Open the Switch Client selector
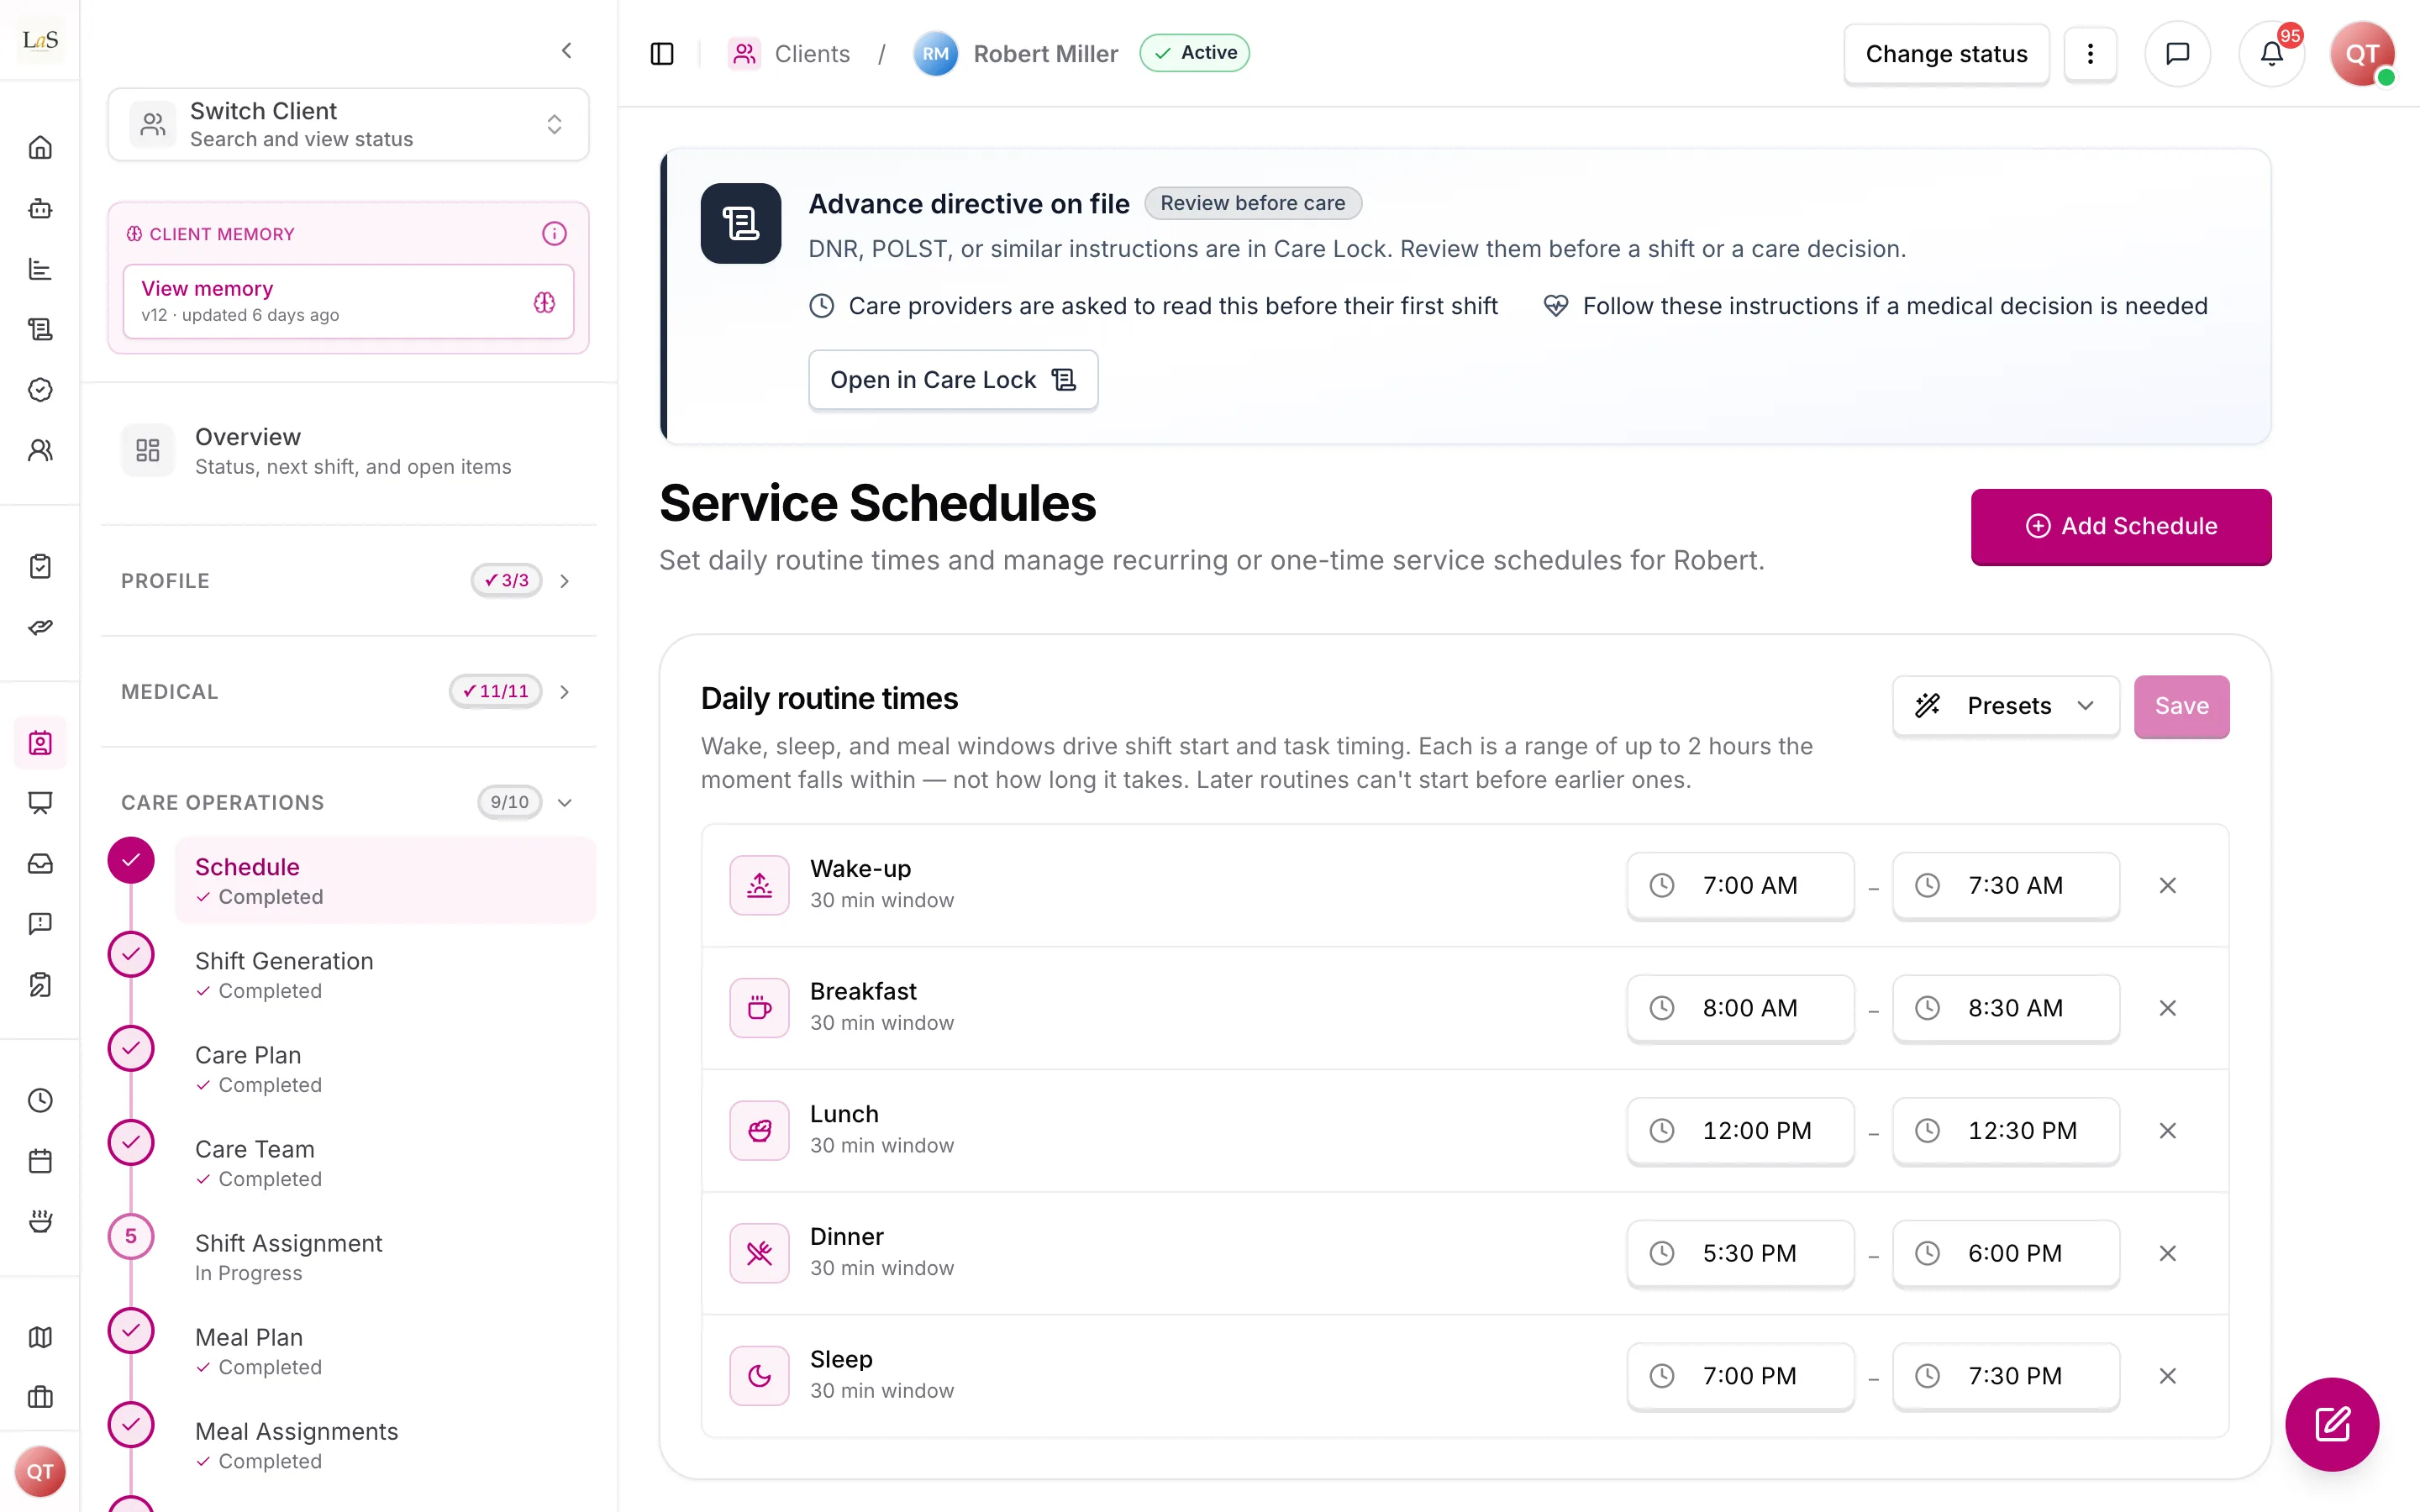 [x=348, y=124]
